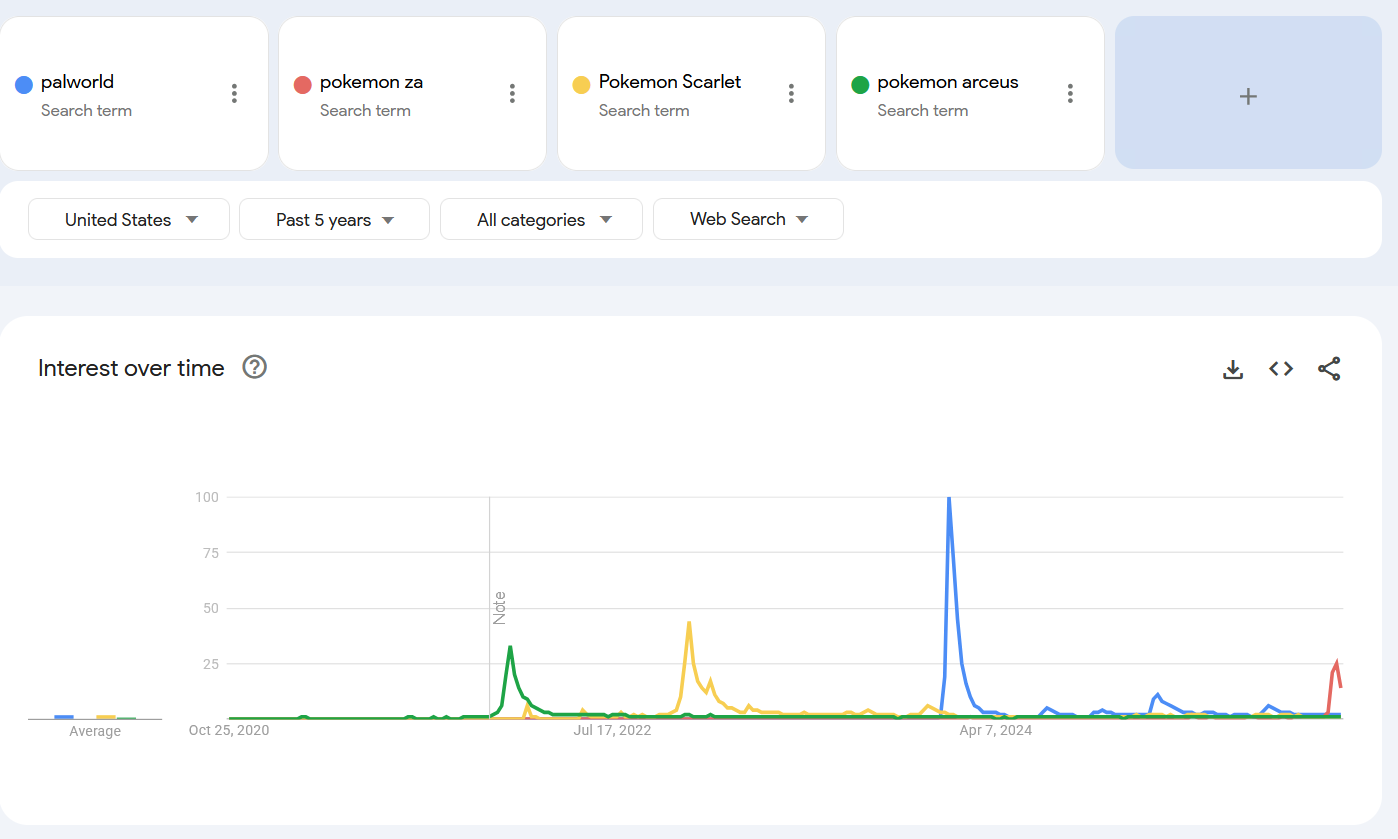This screenshot has width=1398, height=839.
Task: Click the 50 y-axis label
Action: pos(211,608)
